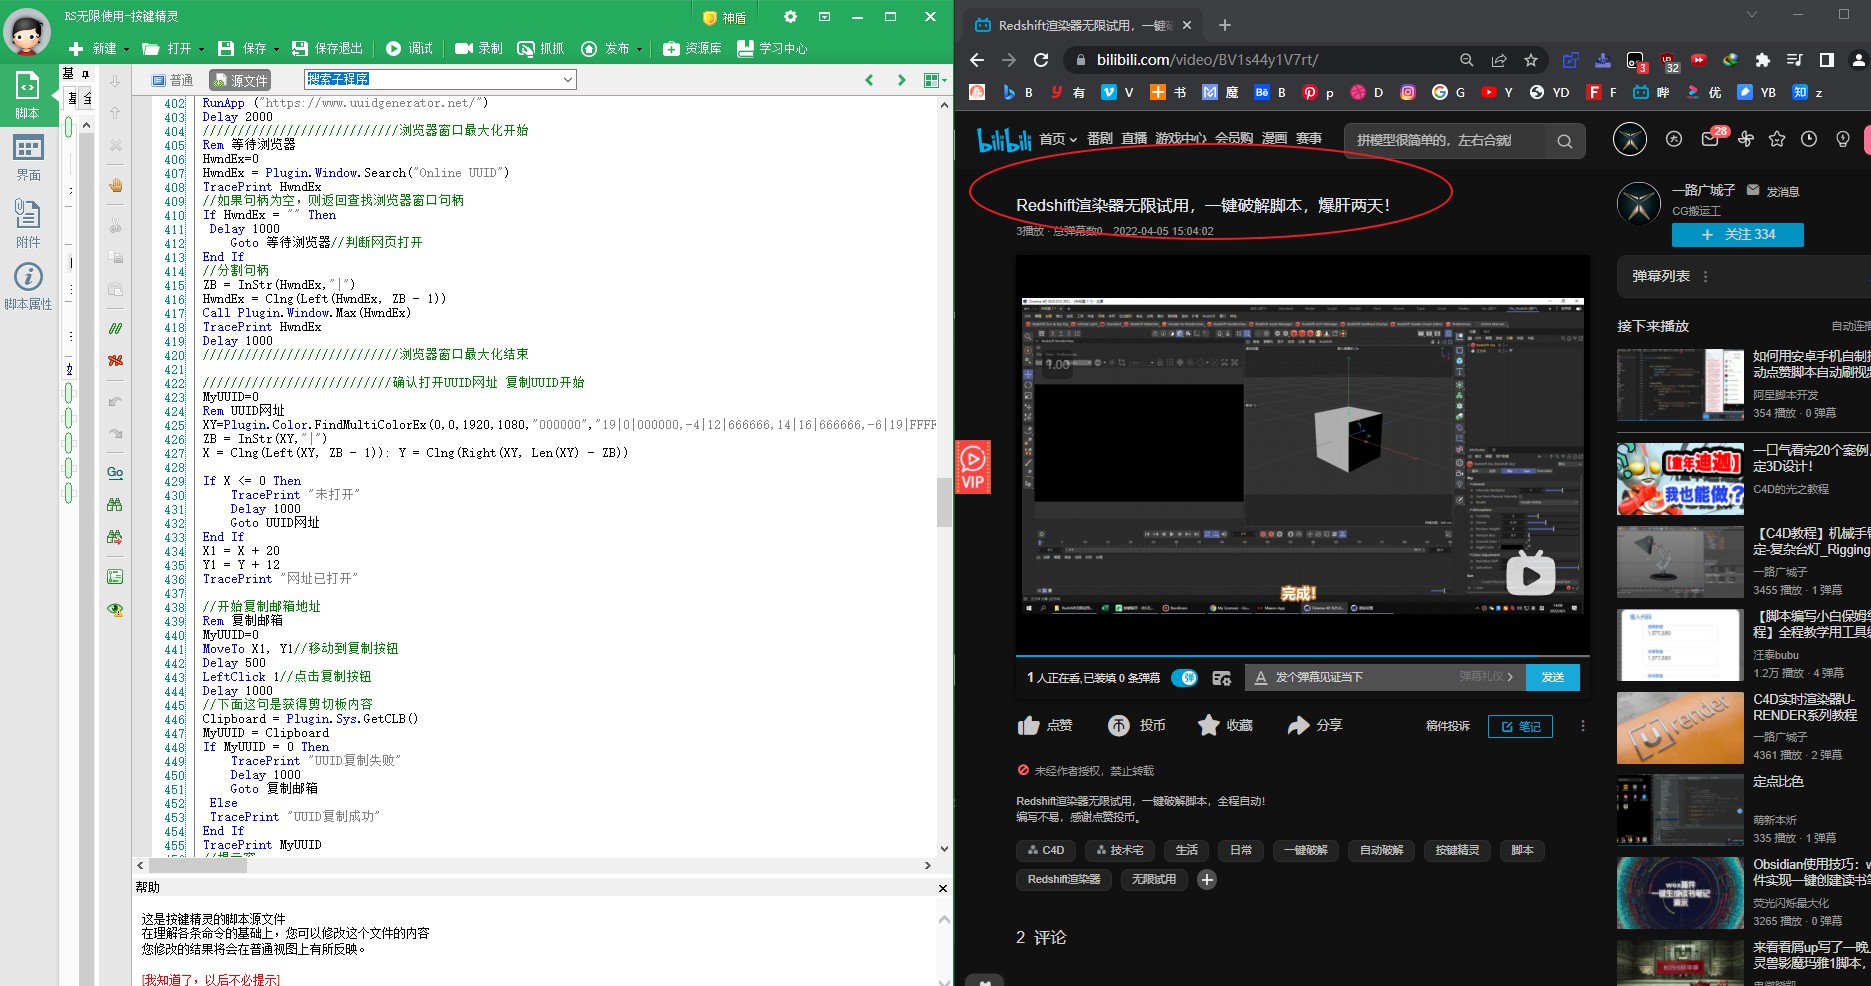Click the 录制 record toolbar button
Screen dimensions: 1871x986
(x=478, y=48)
